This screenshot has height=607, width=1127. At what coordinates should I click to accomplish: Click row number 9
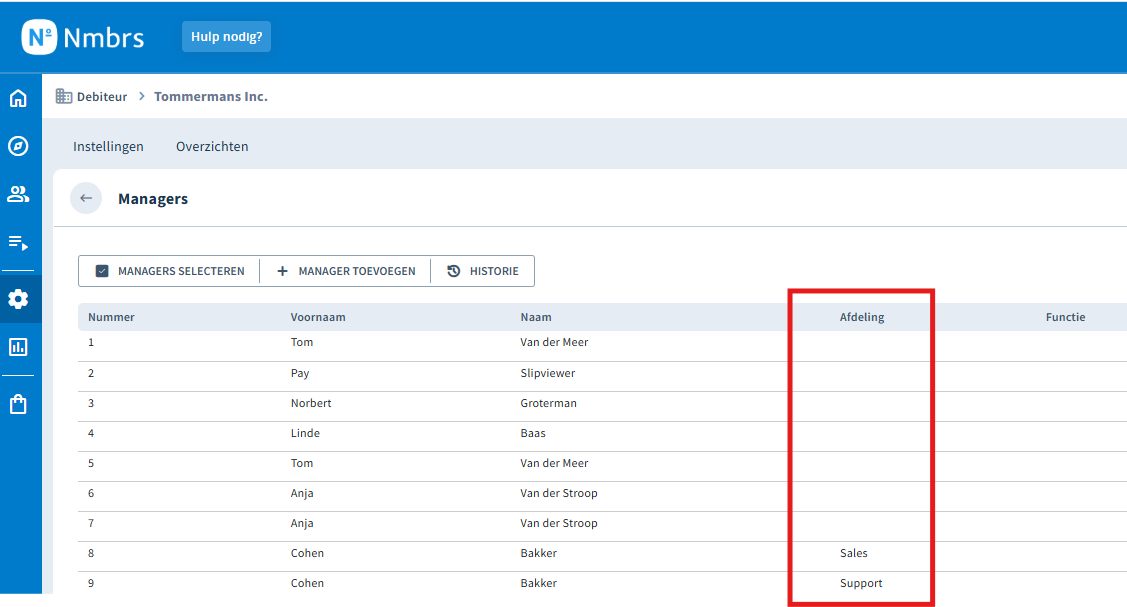[91, 583]
